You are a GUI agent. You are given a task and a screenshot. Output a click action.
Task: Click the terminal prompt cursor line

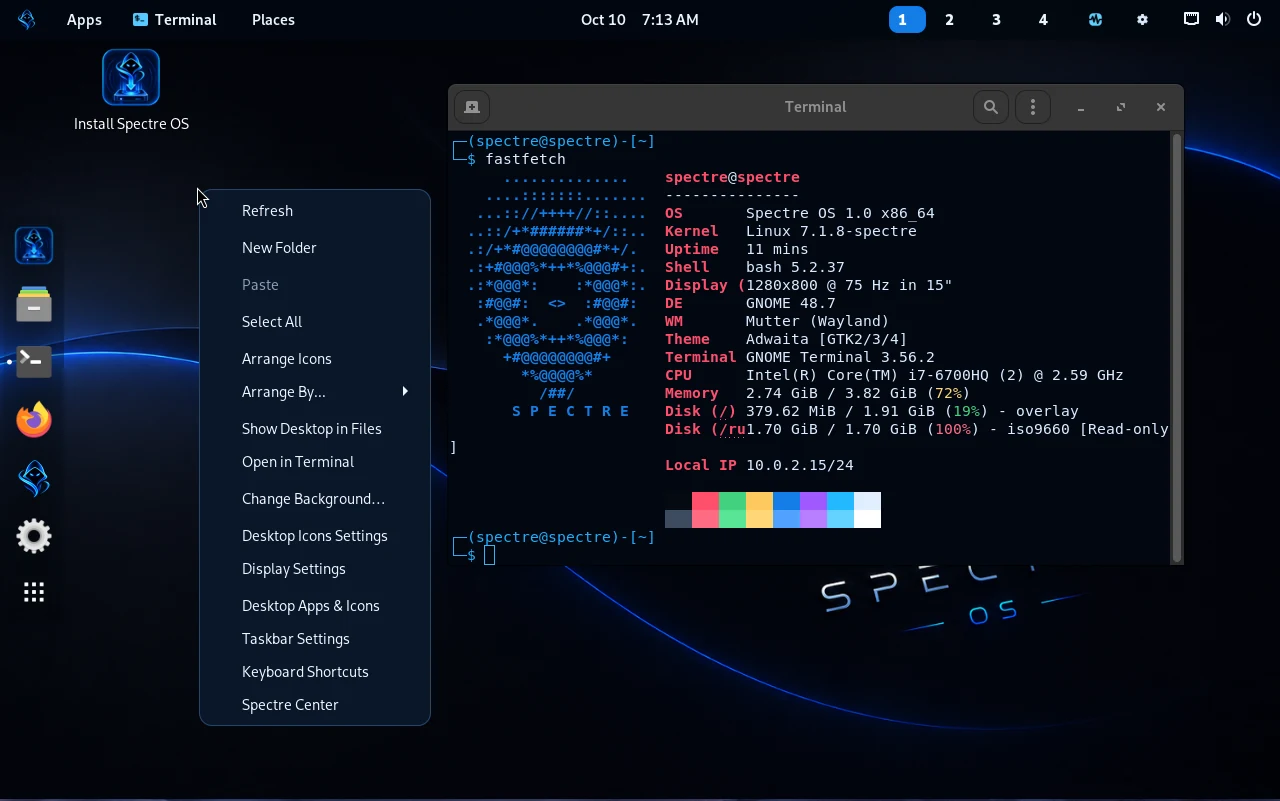490,555
